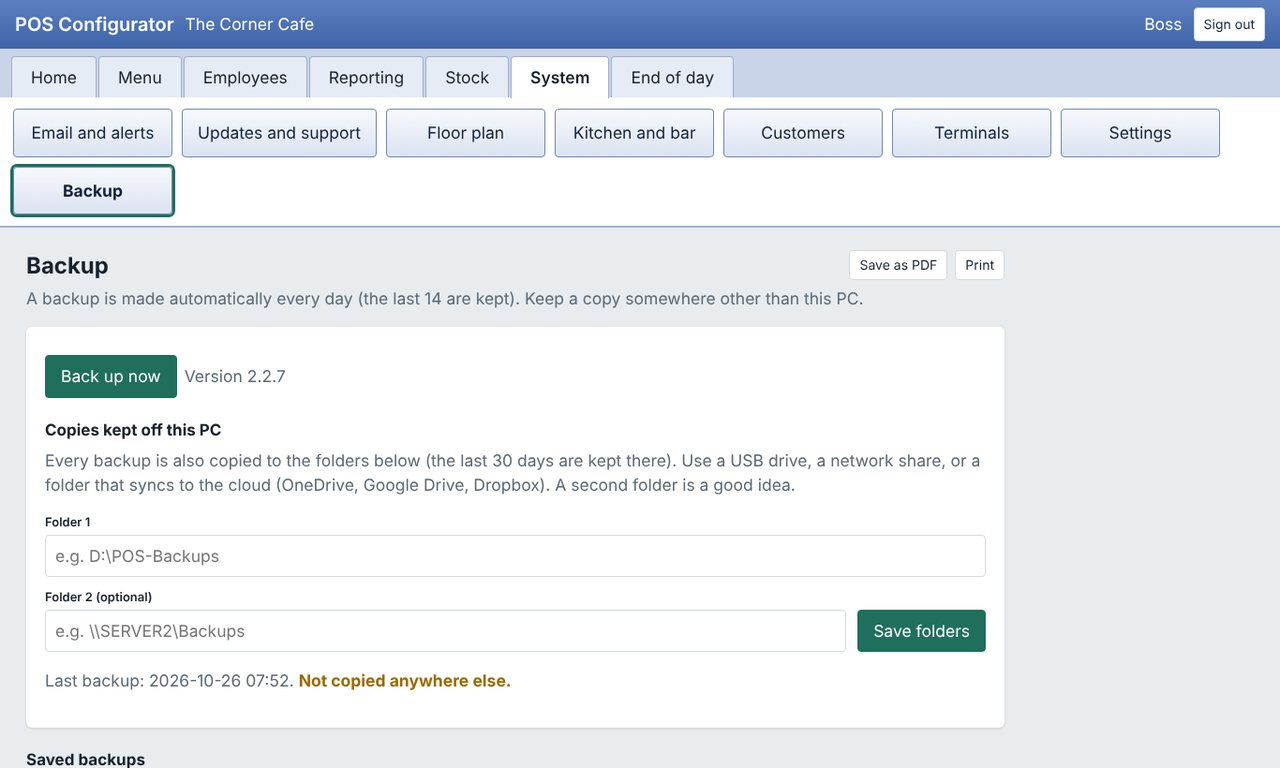The height and width of the screenshot is (768, 1280).
Task: Click the Print button
Action: point(980,265)
